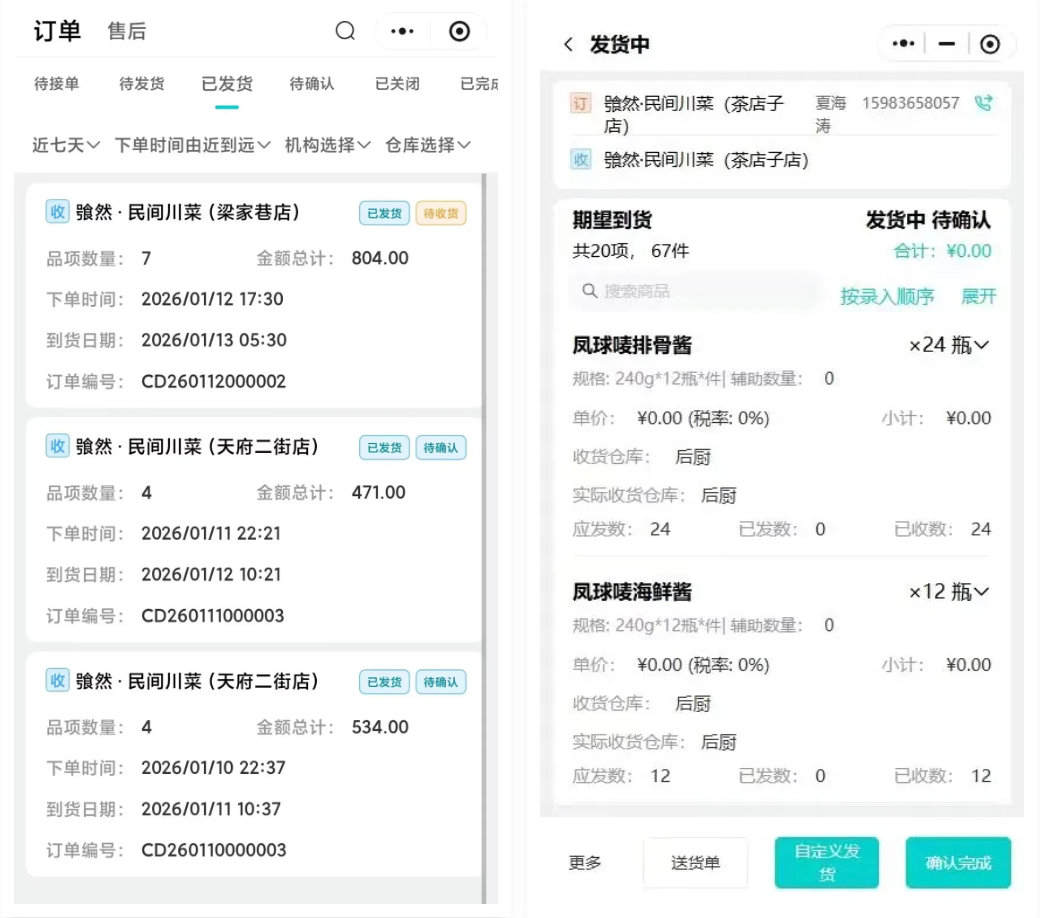The height and width of the screenshot is (918, 1040).
Task: Tap 已发货 tag on 534.00 order
Action: point(385,682)
